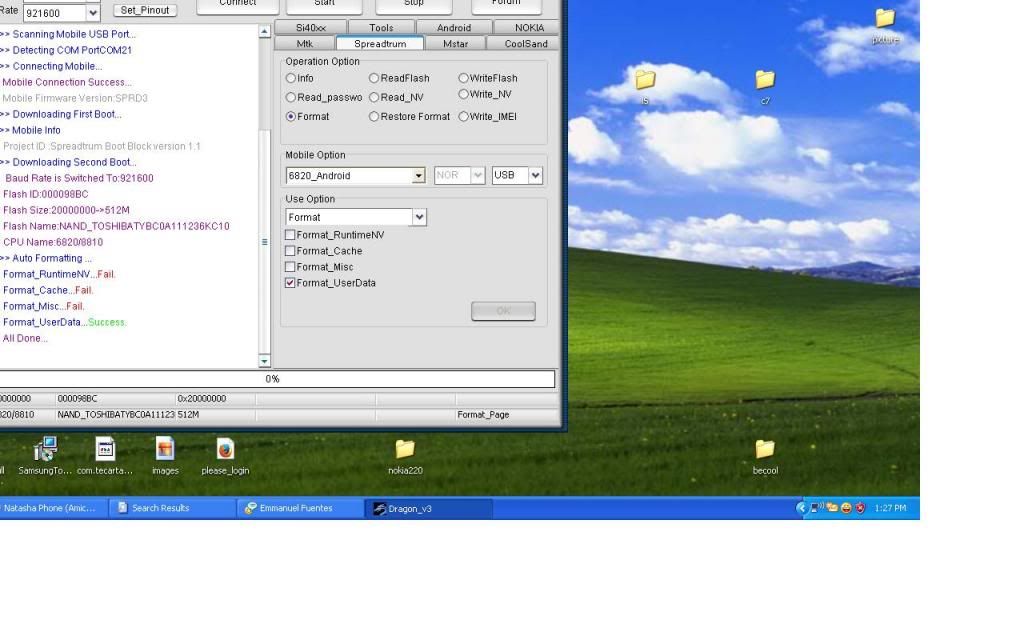This screenshot has height=640, width=1024.
Task: Open the com.tecarta... file icon on desktop
Action: pyautogui.click(x=104, y=449)
